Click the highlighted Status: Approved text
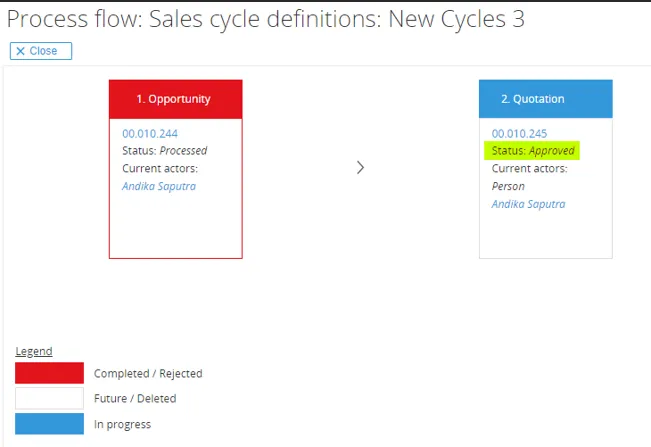Screen dimensions: 651x447 point(532,151)
